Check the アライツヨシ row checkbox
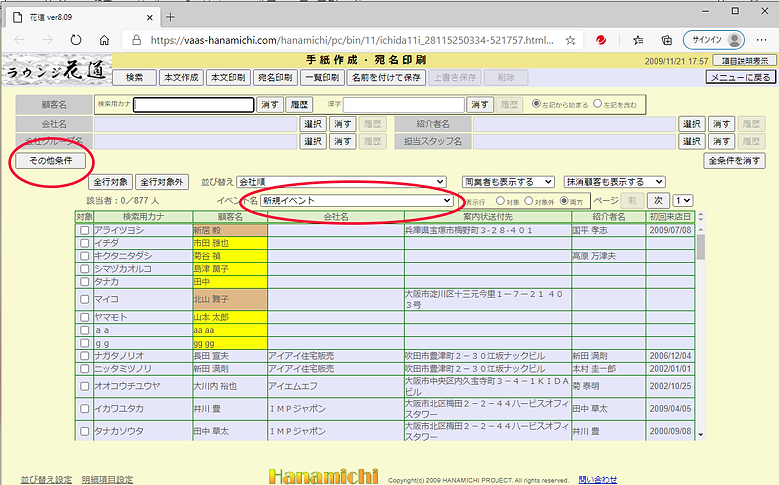779x485 pixels. (84, 231)
